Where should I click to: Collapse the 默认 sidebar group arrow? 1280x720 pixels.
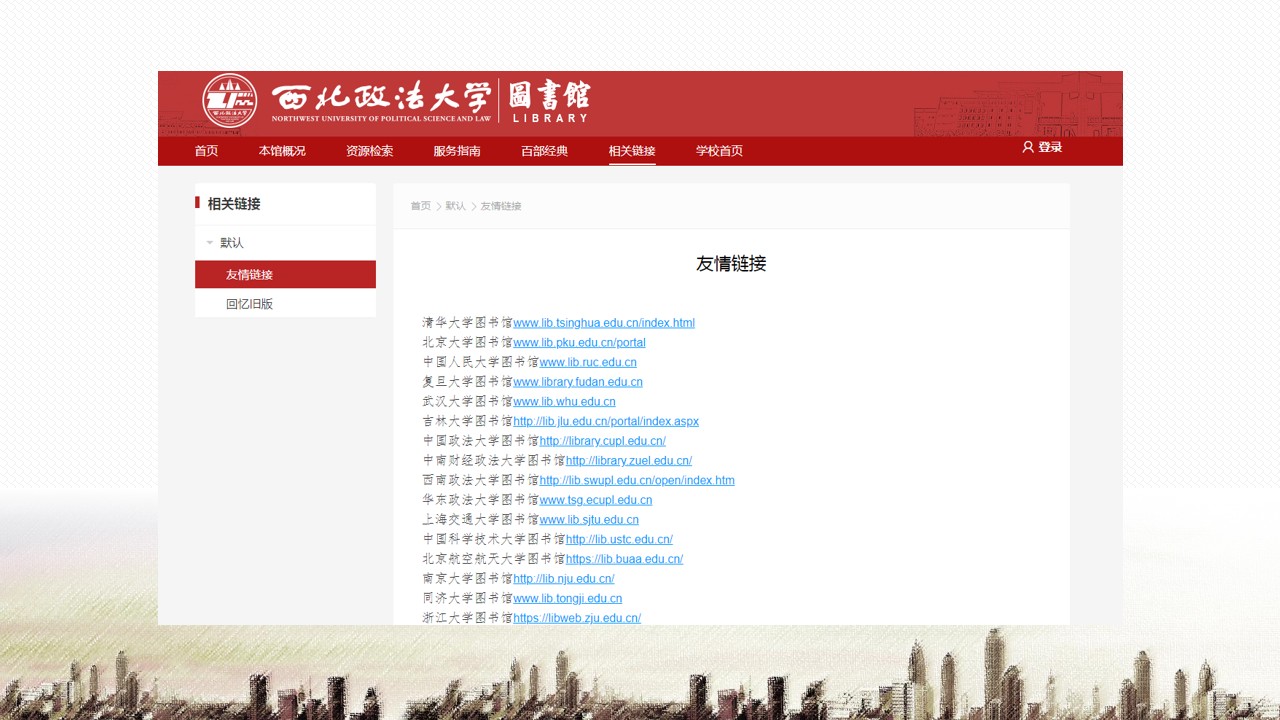(210, 243)
